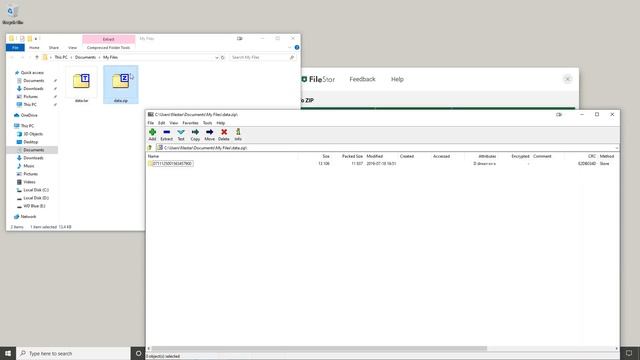640x360 pixels.
Task: Click the 7-Zip horizontal scrollbar
Action: [319, 349]
